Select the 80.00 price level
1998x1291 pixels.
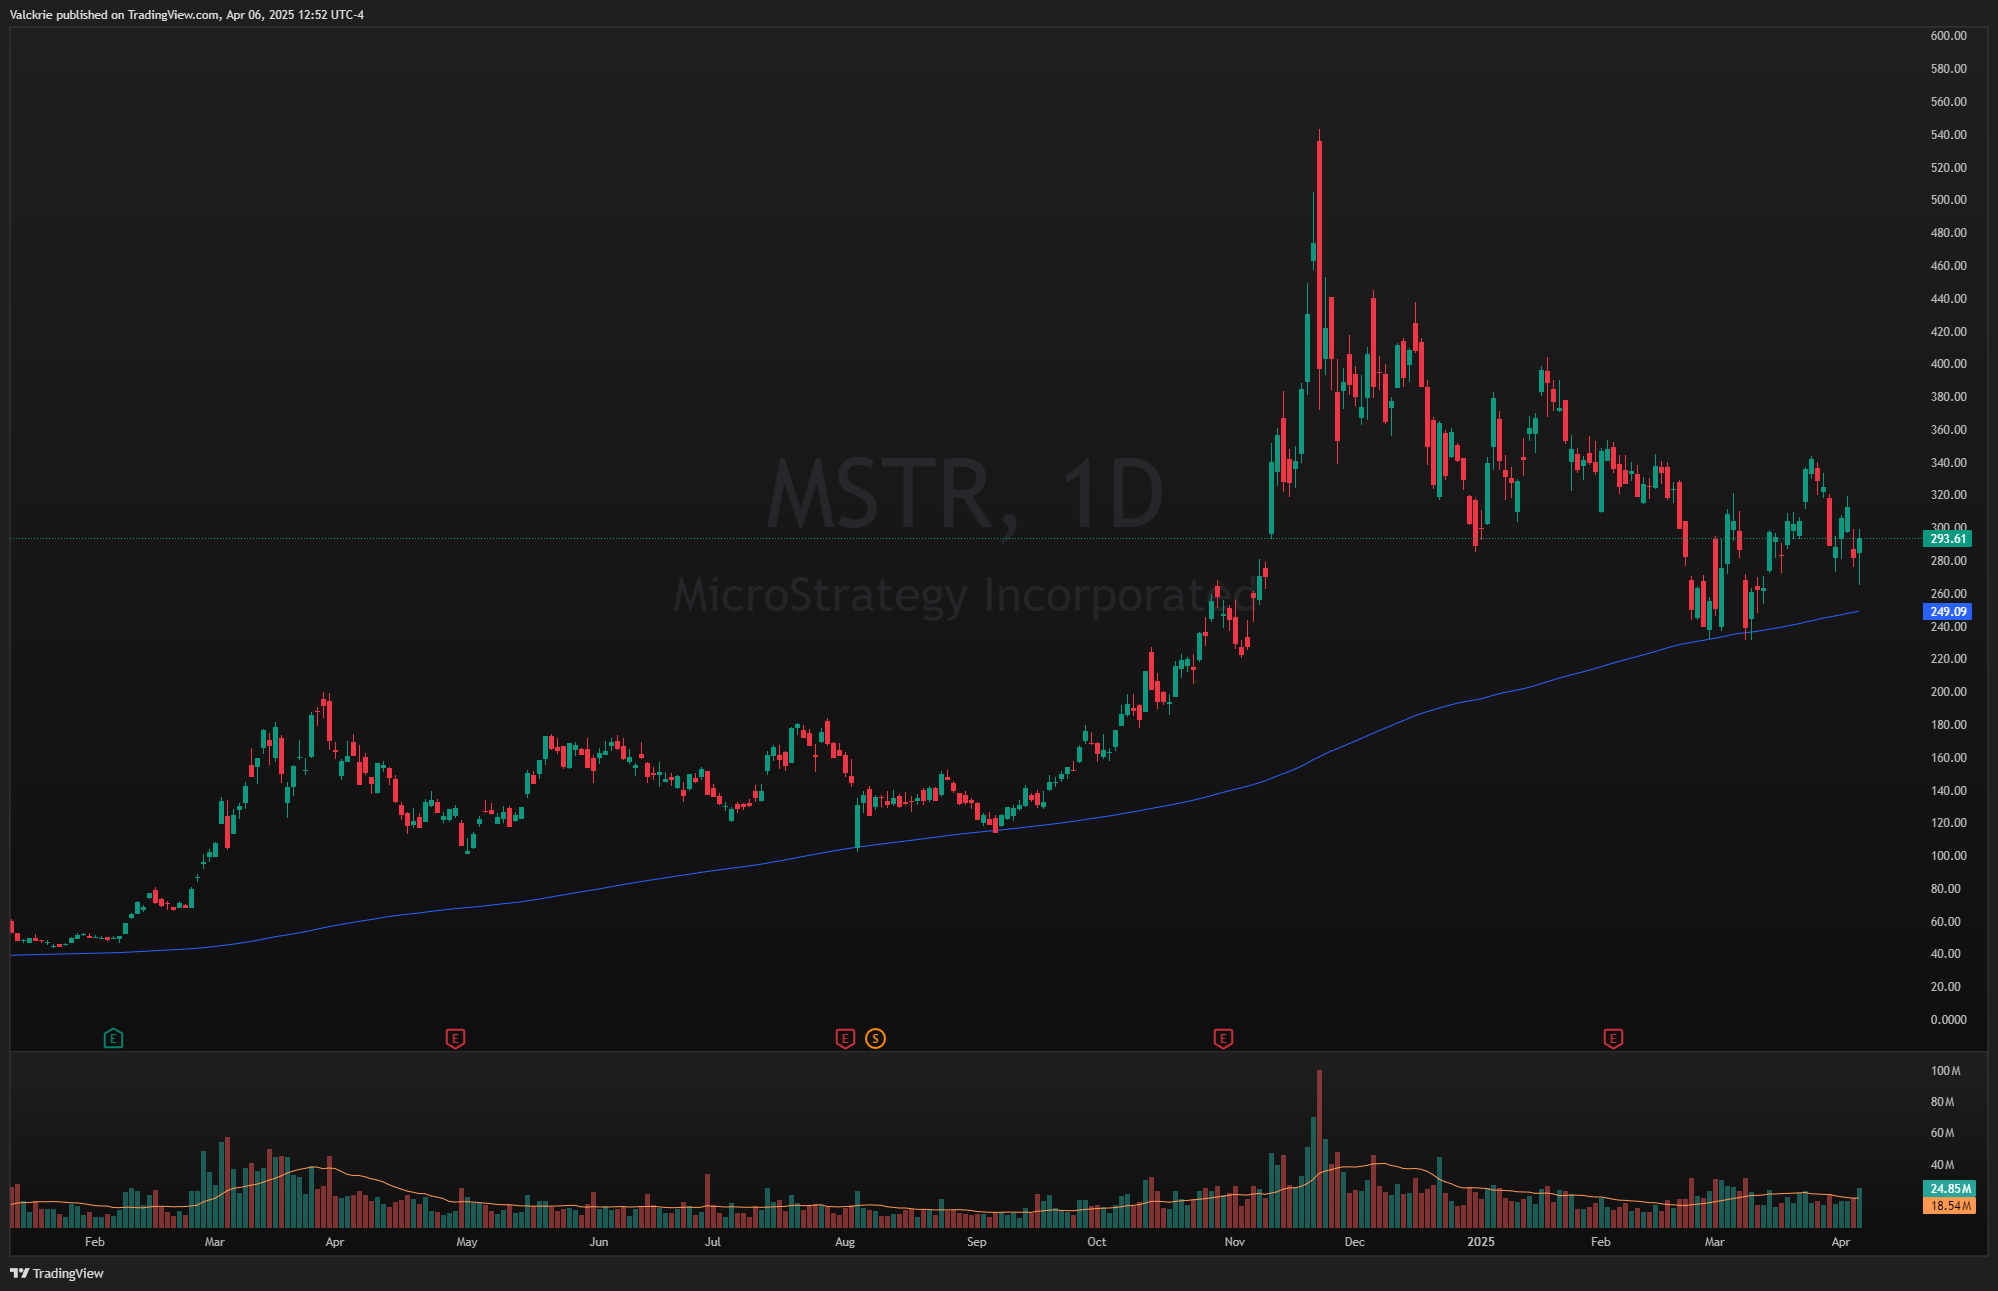(1945, 889)
